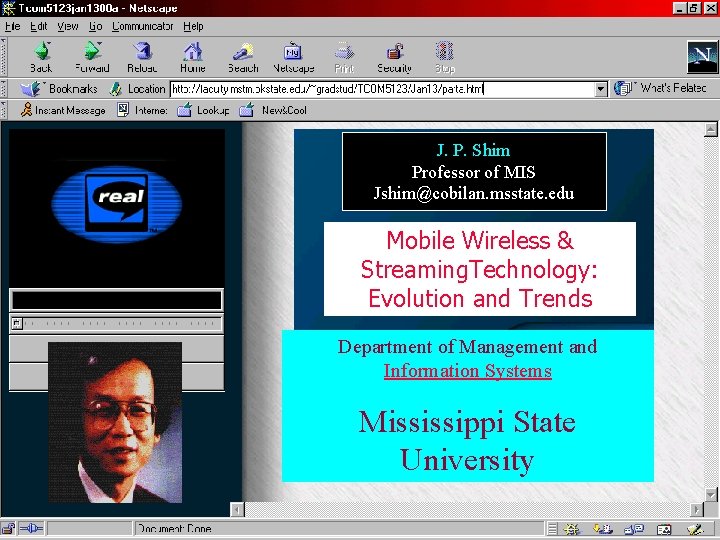Click the Netscape N logo animation

pos(702,57)
